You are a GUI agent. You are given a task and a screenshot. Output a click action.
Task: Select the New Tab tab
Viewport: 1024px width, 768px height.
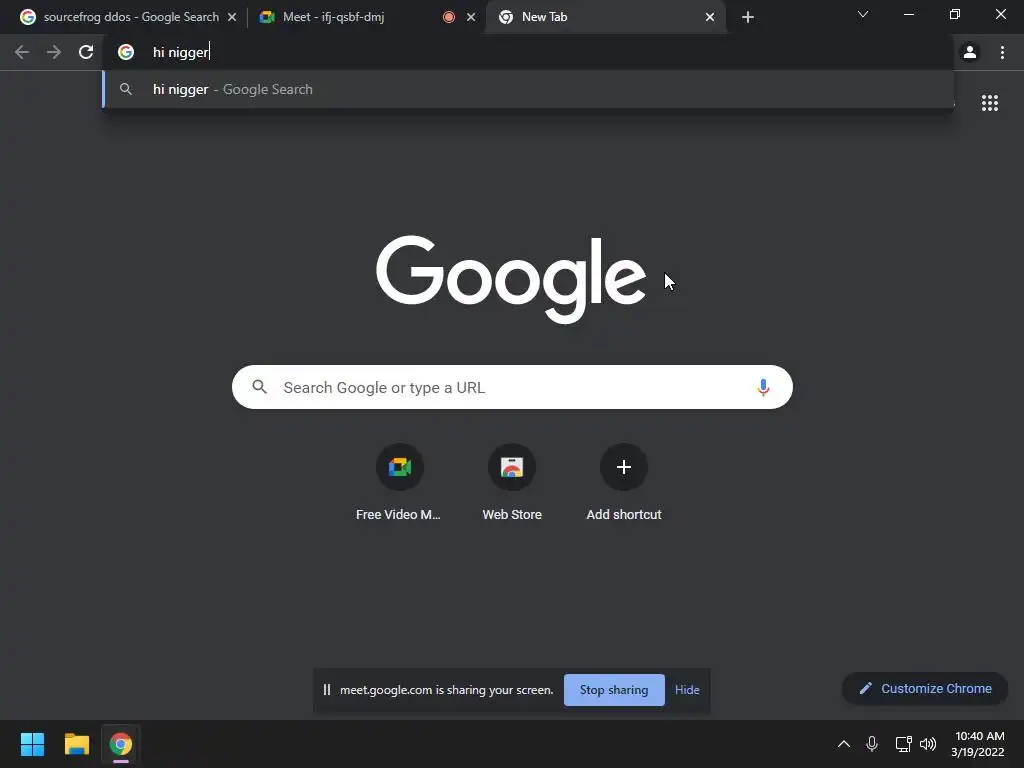(x=605, y=17)
